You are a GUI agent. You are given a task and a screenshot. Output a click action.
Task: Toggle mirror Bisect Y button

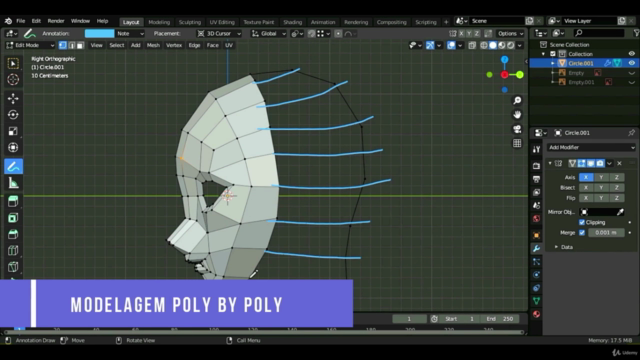[x=601, y=187]
